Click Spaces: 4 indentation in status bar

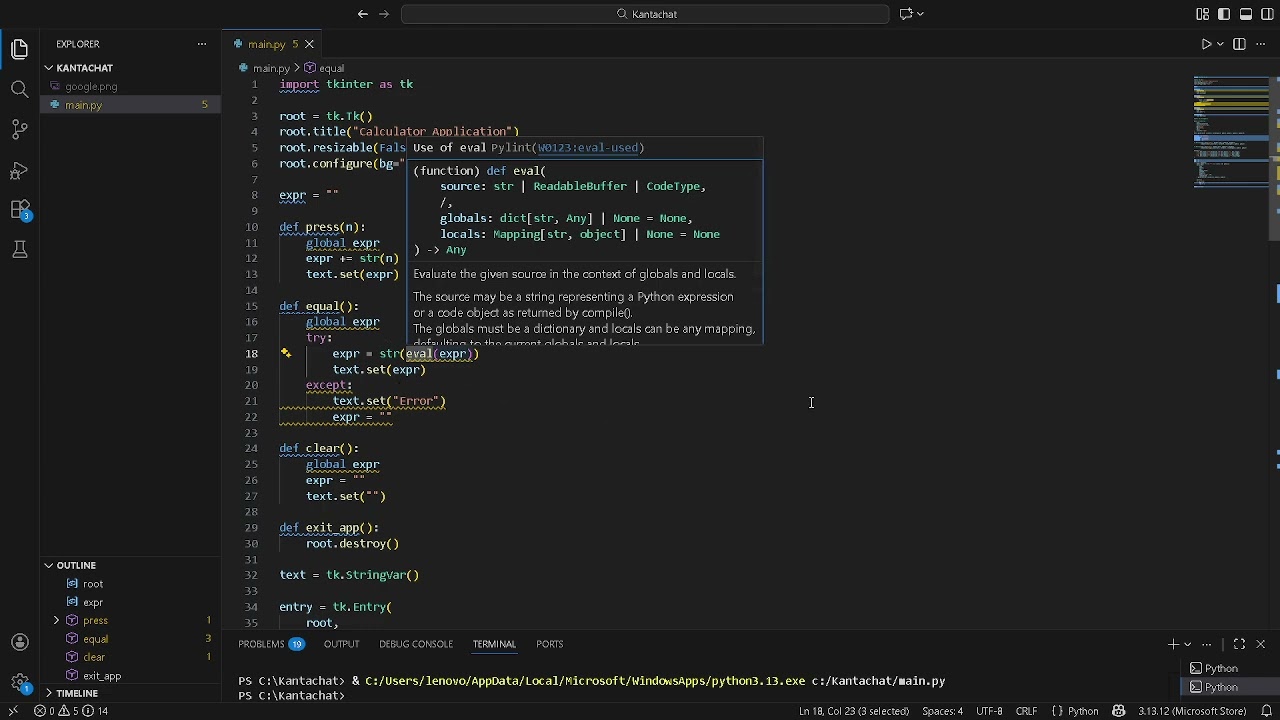942,711
